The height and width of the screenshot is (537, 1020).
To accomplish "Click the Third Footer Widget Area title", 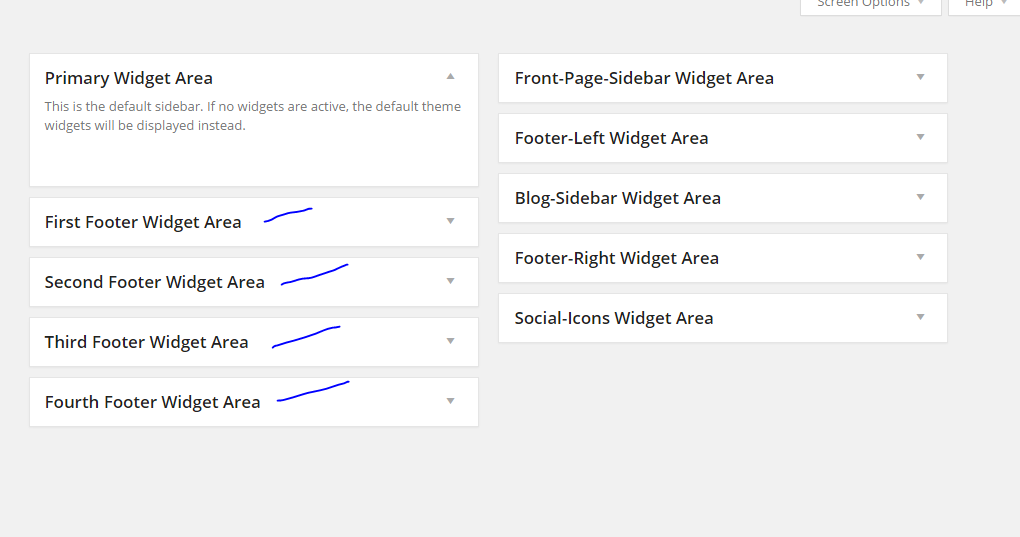I will pos(146,342).
